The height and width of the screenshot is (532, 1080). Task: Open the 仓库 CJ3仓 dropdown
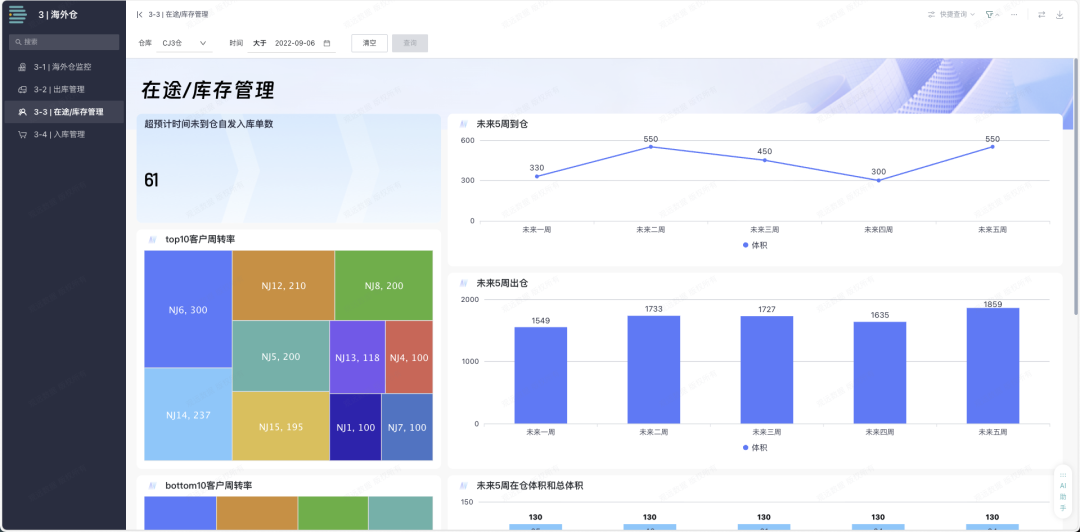pyautogui.click(x=184, y=43)
